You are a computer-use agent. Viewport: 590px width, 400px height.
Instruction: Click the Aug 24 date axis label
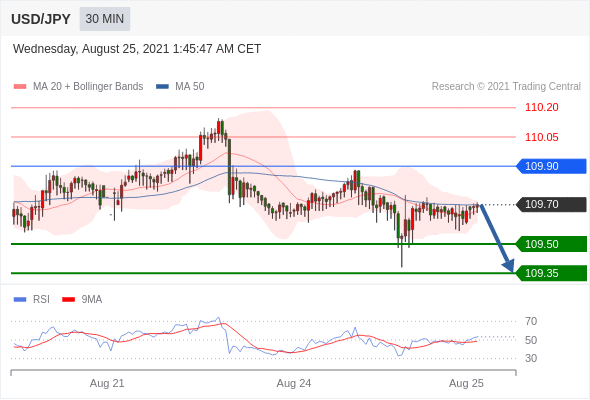(293, 383)
